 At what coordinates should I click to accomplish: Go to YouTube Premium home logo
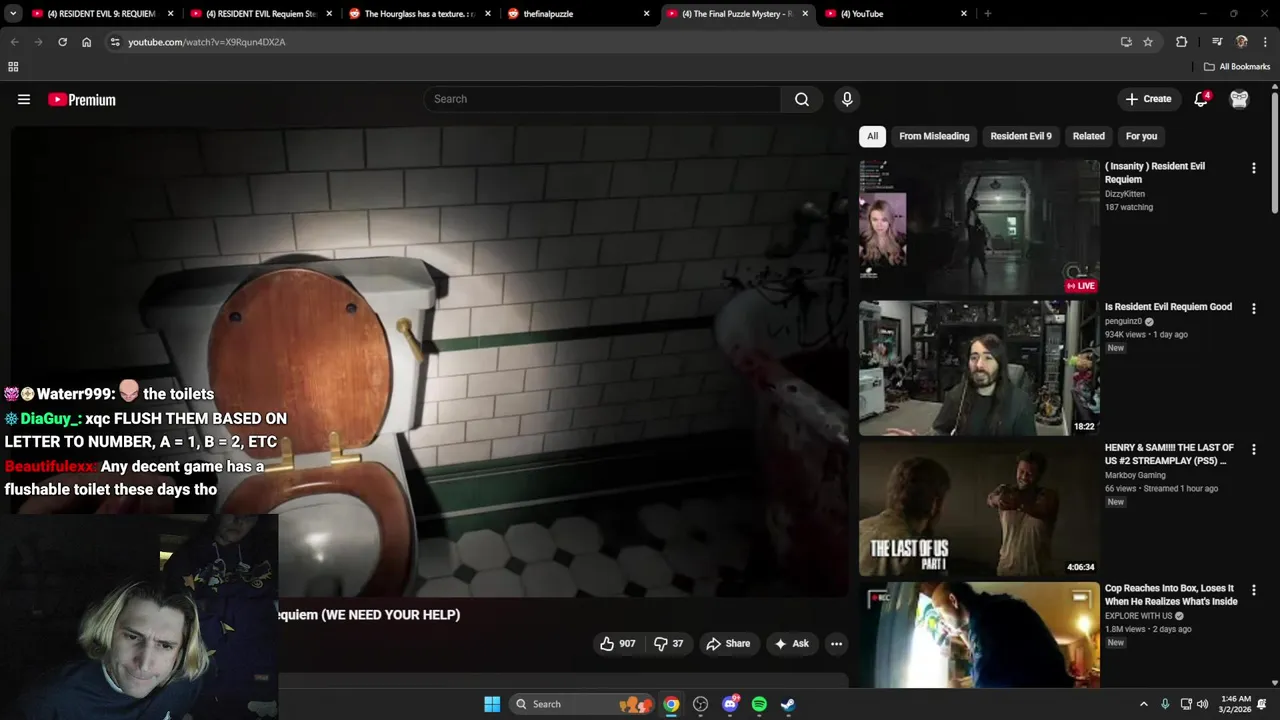(x=82, y=99)
